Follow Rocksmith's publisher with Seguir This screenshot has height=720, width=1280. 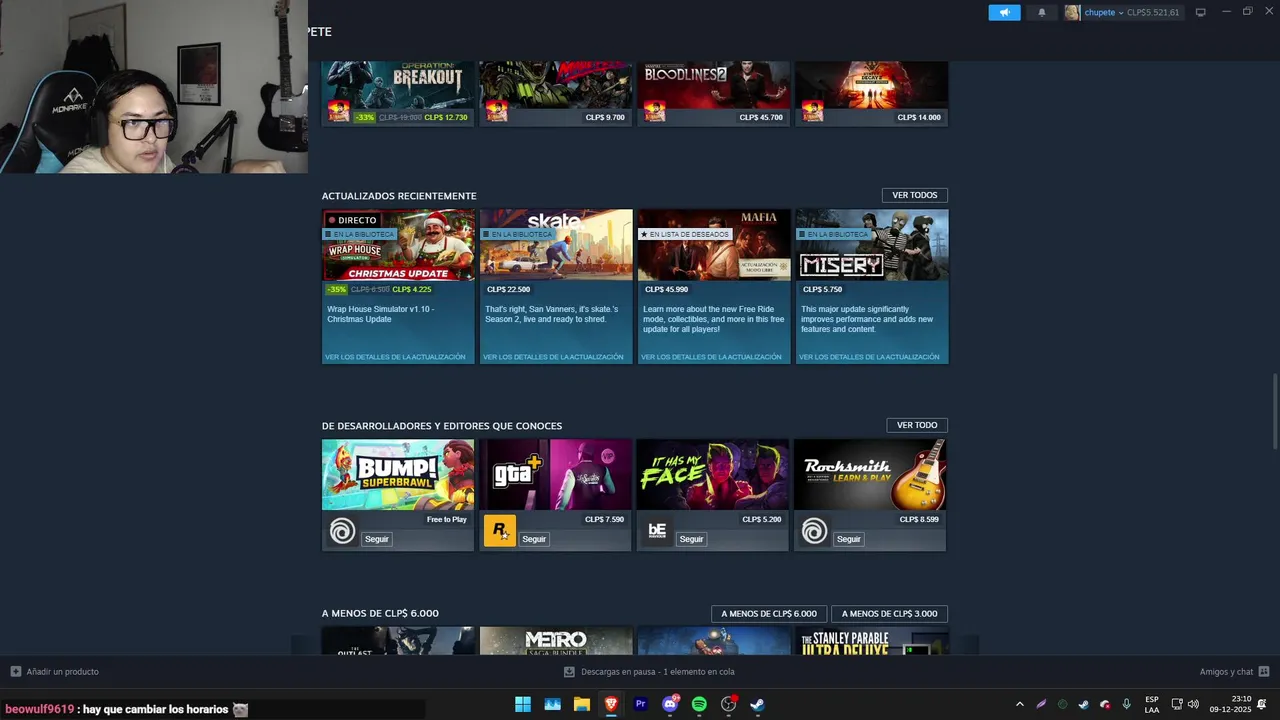coord(849,539)
